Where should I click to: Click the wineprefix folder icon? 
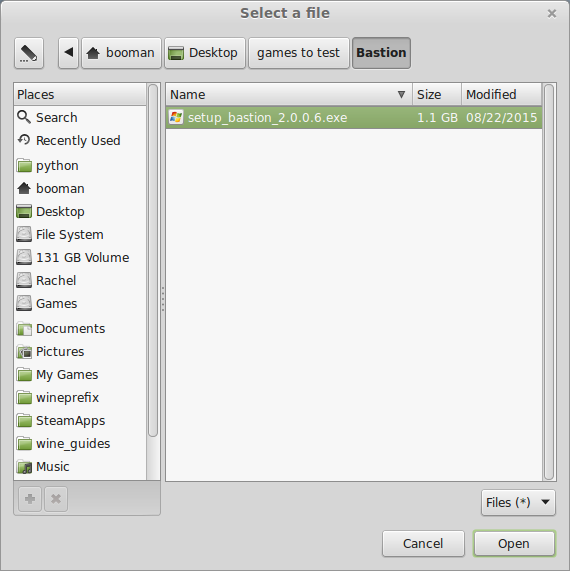pos(24,398)
